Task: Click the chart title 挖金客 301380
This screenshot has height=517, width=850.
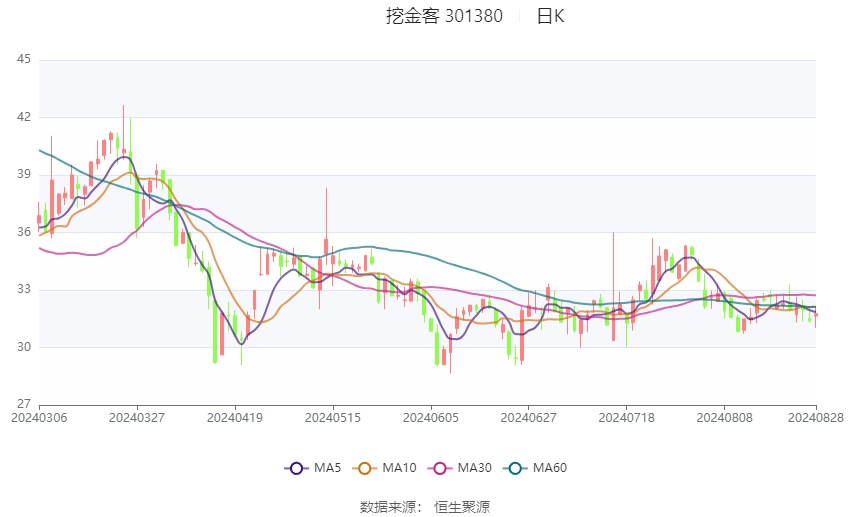Action: [x=445, y=16]
